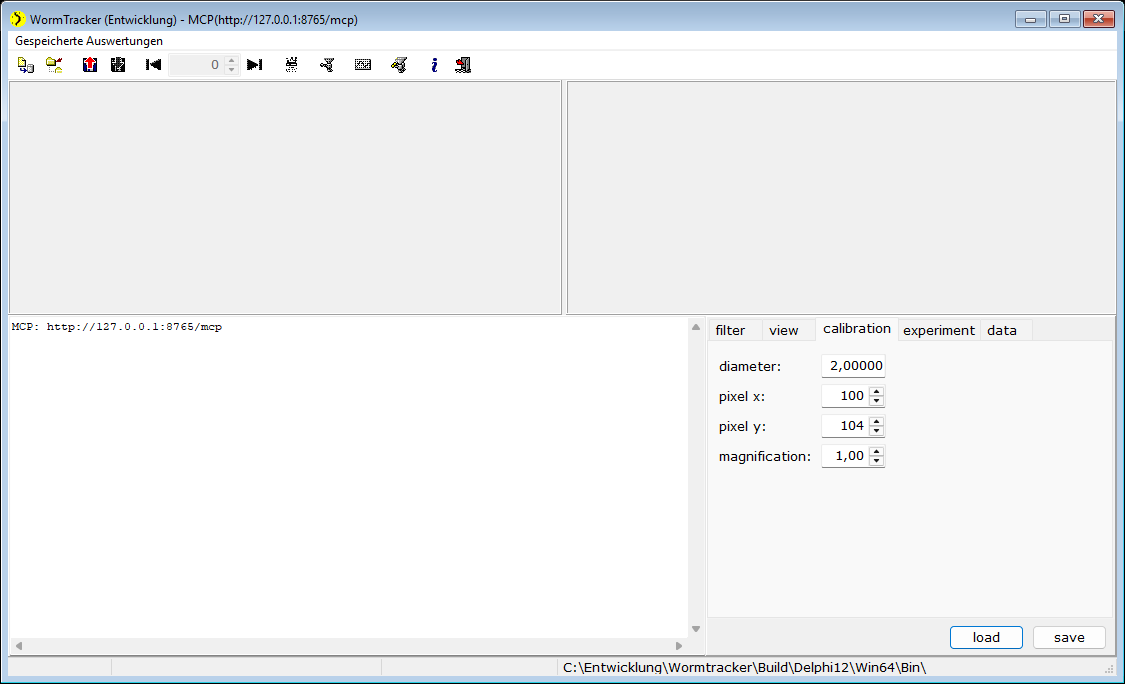Click the black filmstrip toolbar icon
Screen dimensions: 1125x684
click(118, 65)
